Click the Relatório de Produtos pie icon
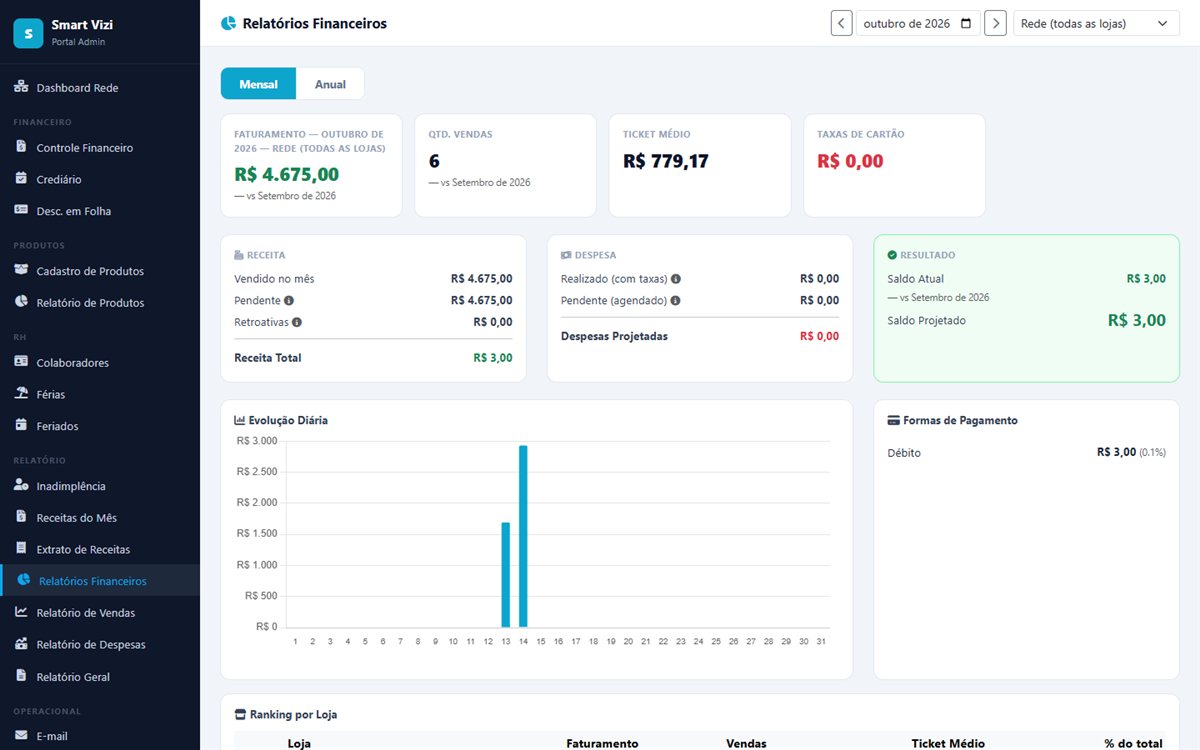 pos(21,302)
